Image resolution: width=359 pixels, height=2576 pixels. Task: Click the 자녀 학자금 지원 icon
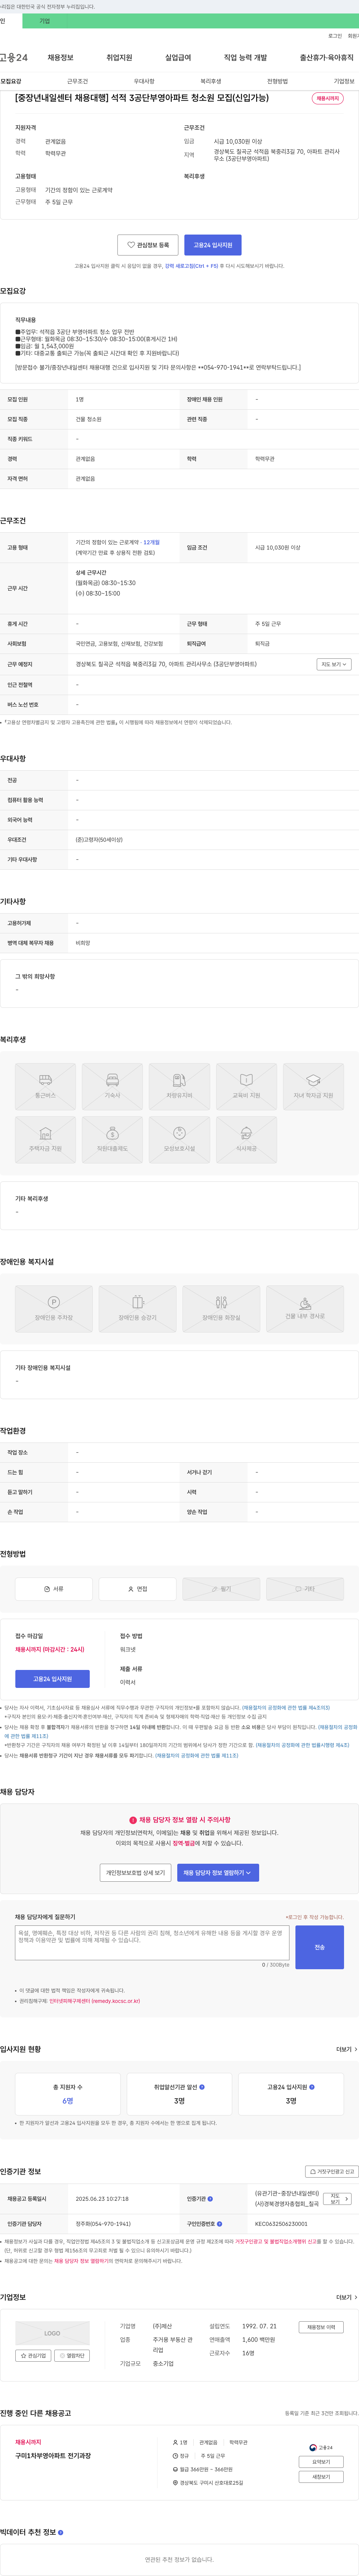[x=313, y=1087]
